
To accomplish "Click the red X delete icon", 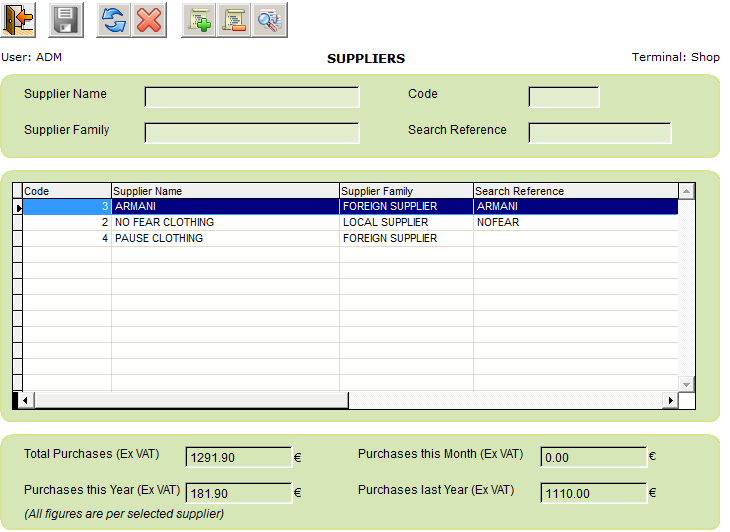I will click(150, 20).
